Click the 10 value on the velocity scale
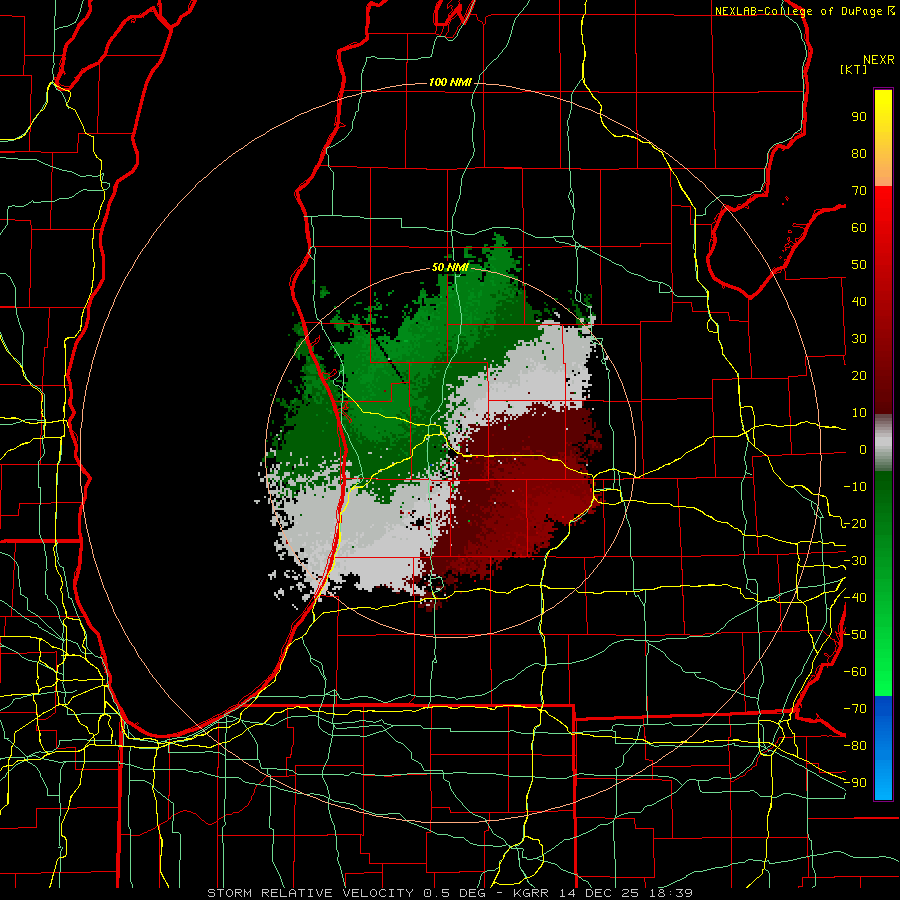Screen dimensions: 900x900 pos(859,413)
